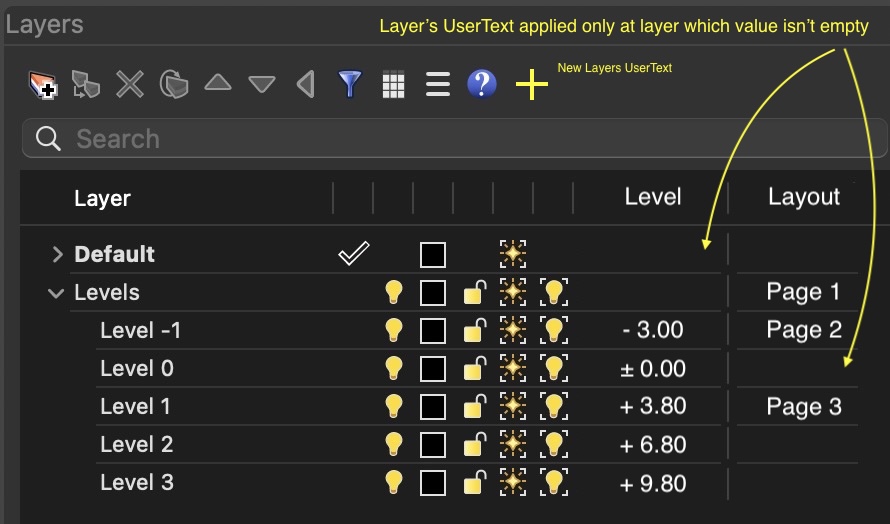Open Level 1 material icon

513,406
